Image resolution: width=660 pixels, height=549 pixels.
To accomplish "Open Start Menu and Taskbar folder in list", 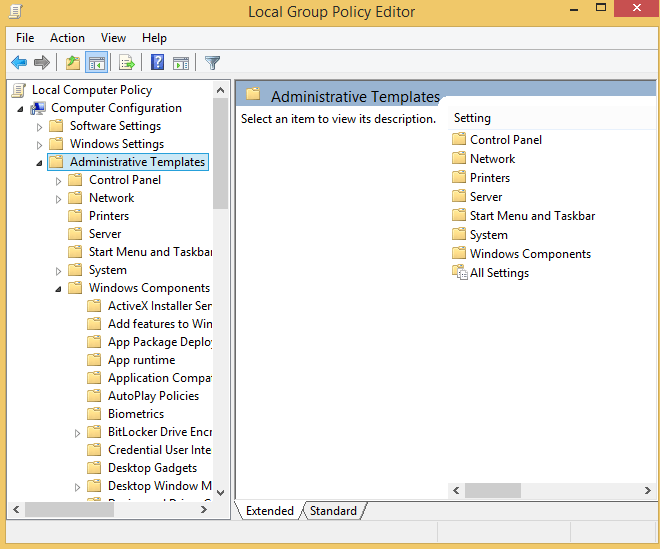I will pyautogui.click(x=532, y=216).
